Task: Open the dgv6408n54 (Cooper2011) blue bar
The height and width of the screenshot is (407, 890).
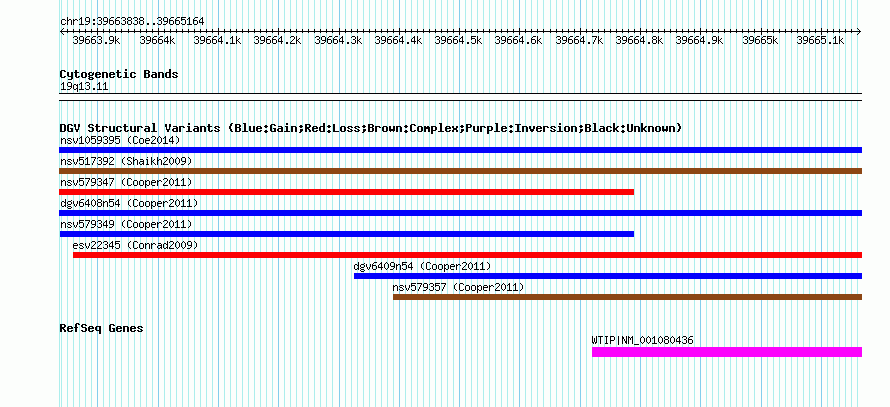Action: (x=460, y=213)
